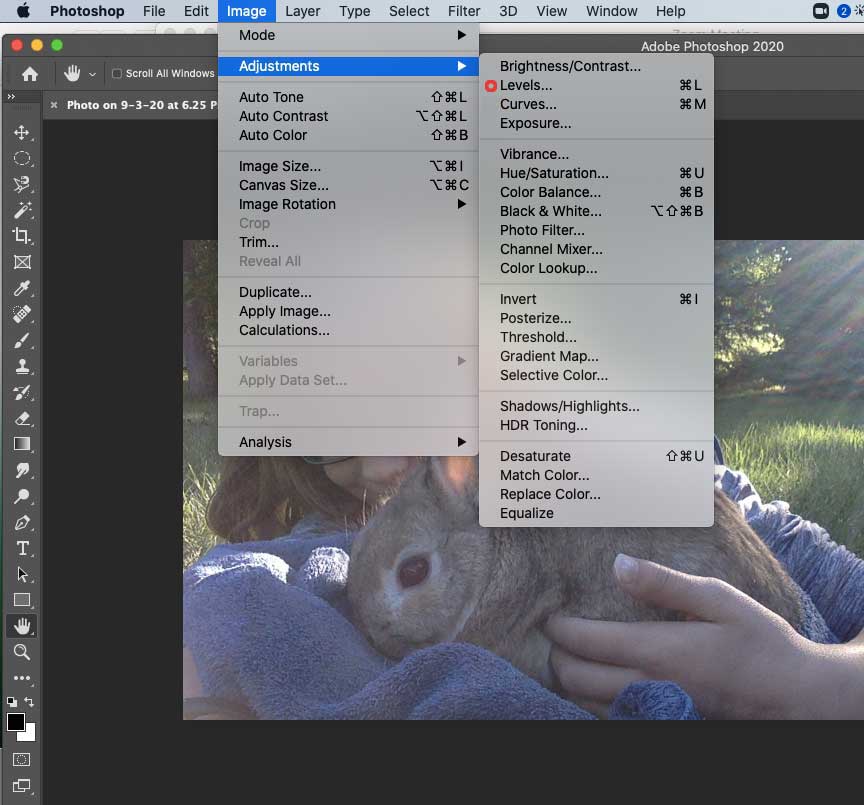
Task: Choose Curves adjustment
Action: point(596,104)
